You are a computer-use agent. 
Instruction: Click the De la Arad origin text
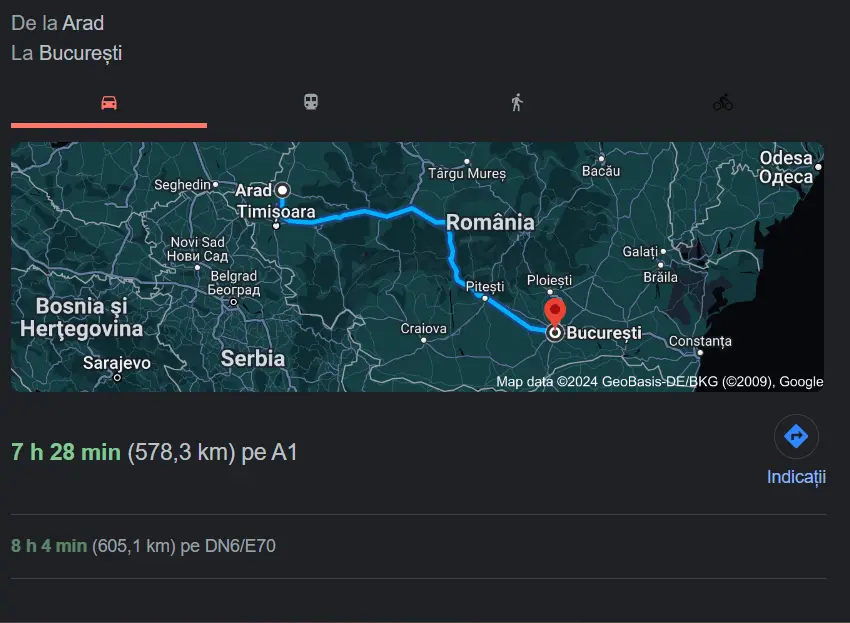(x=57, y=23)
